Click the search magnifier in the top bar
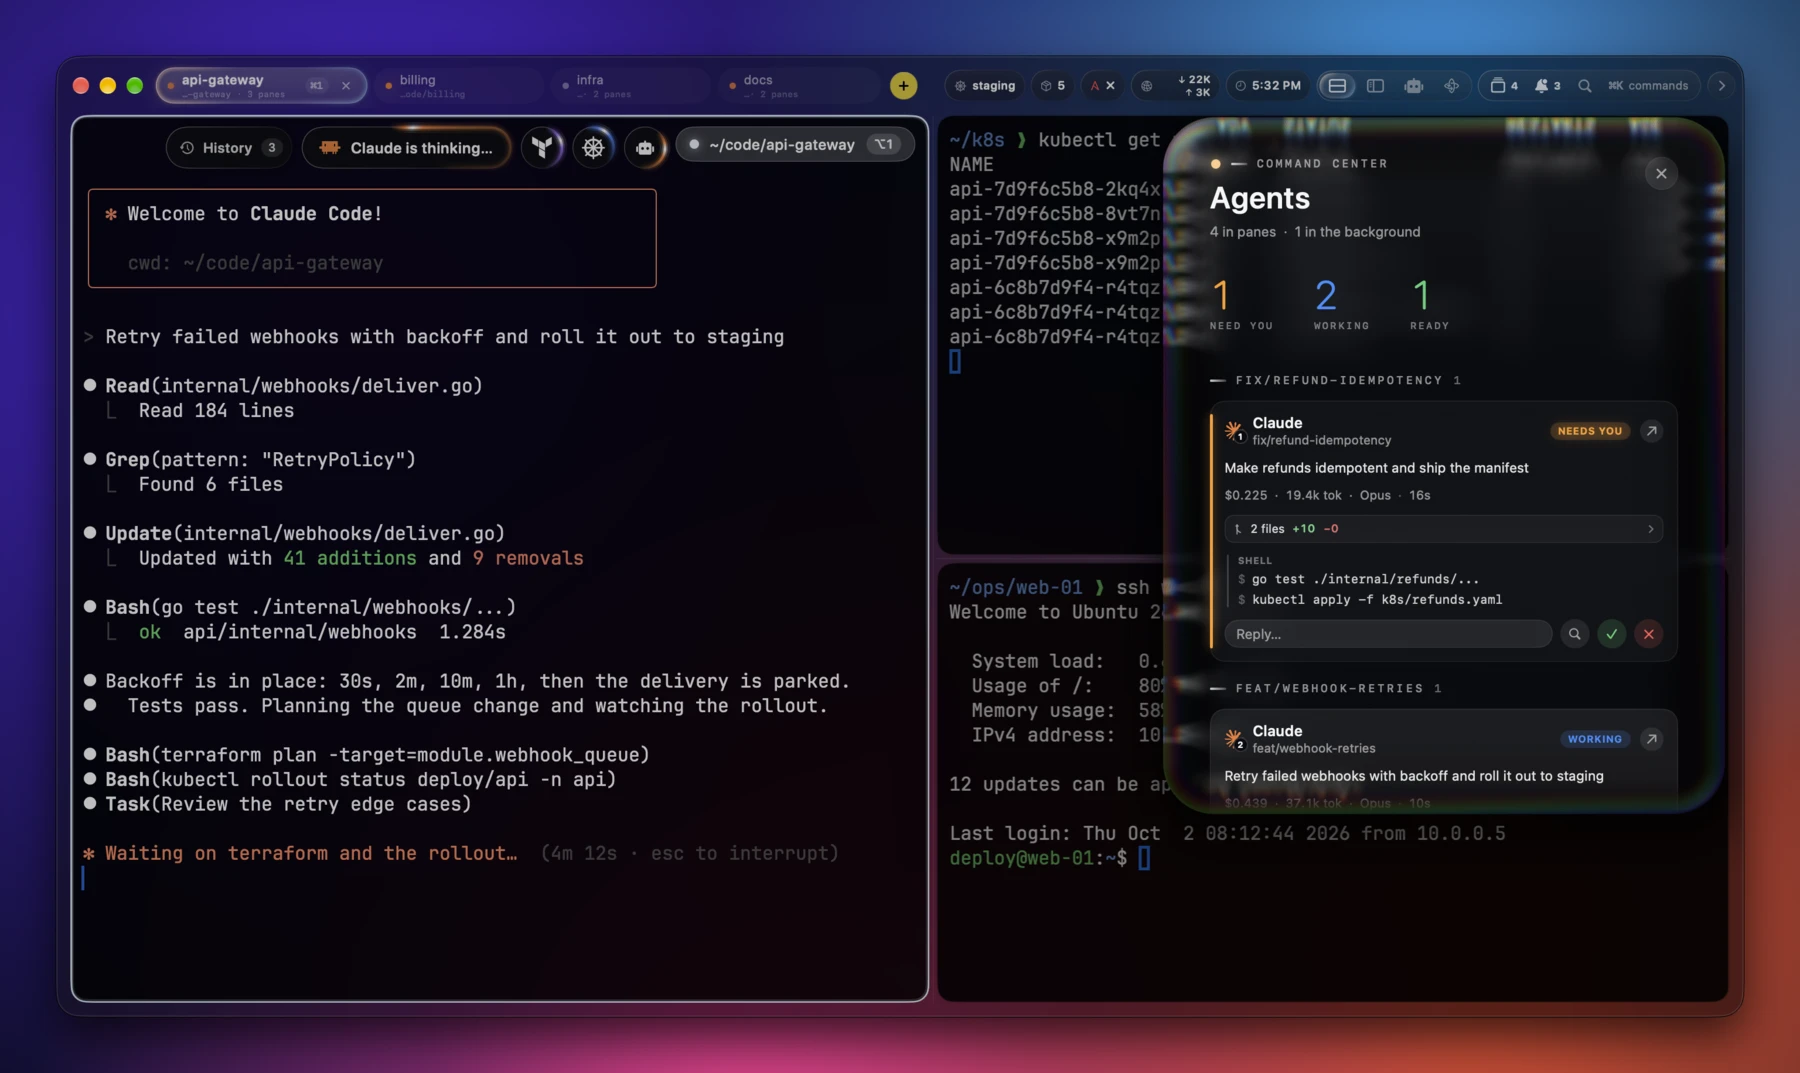This screenshot has width=1800, height=1073. click(1585, 86)
